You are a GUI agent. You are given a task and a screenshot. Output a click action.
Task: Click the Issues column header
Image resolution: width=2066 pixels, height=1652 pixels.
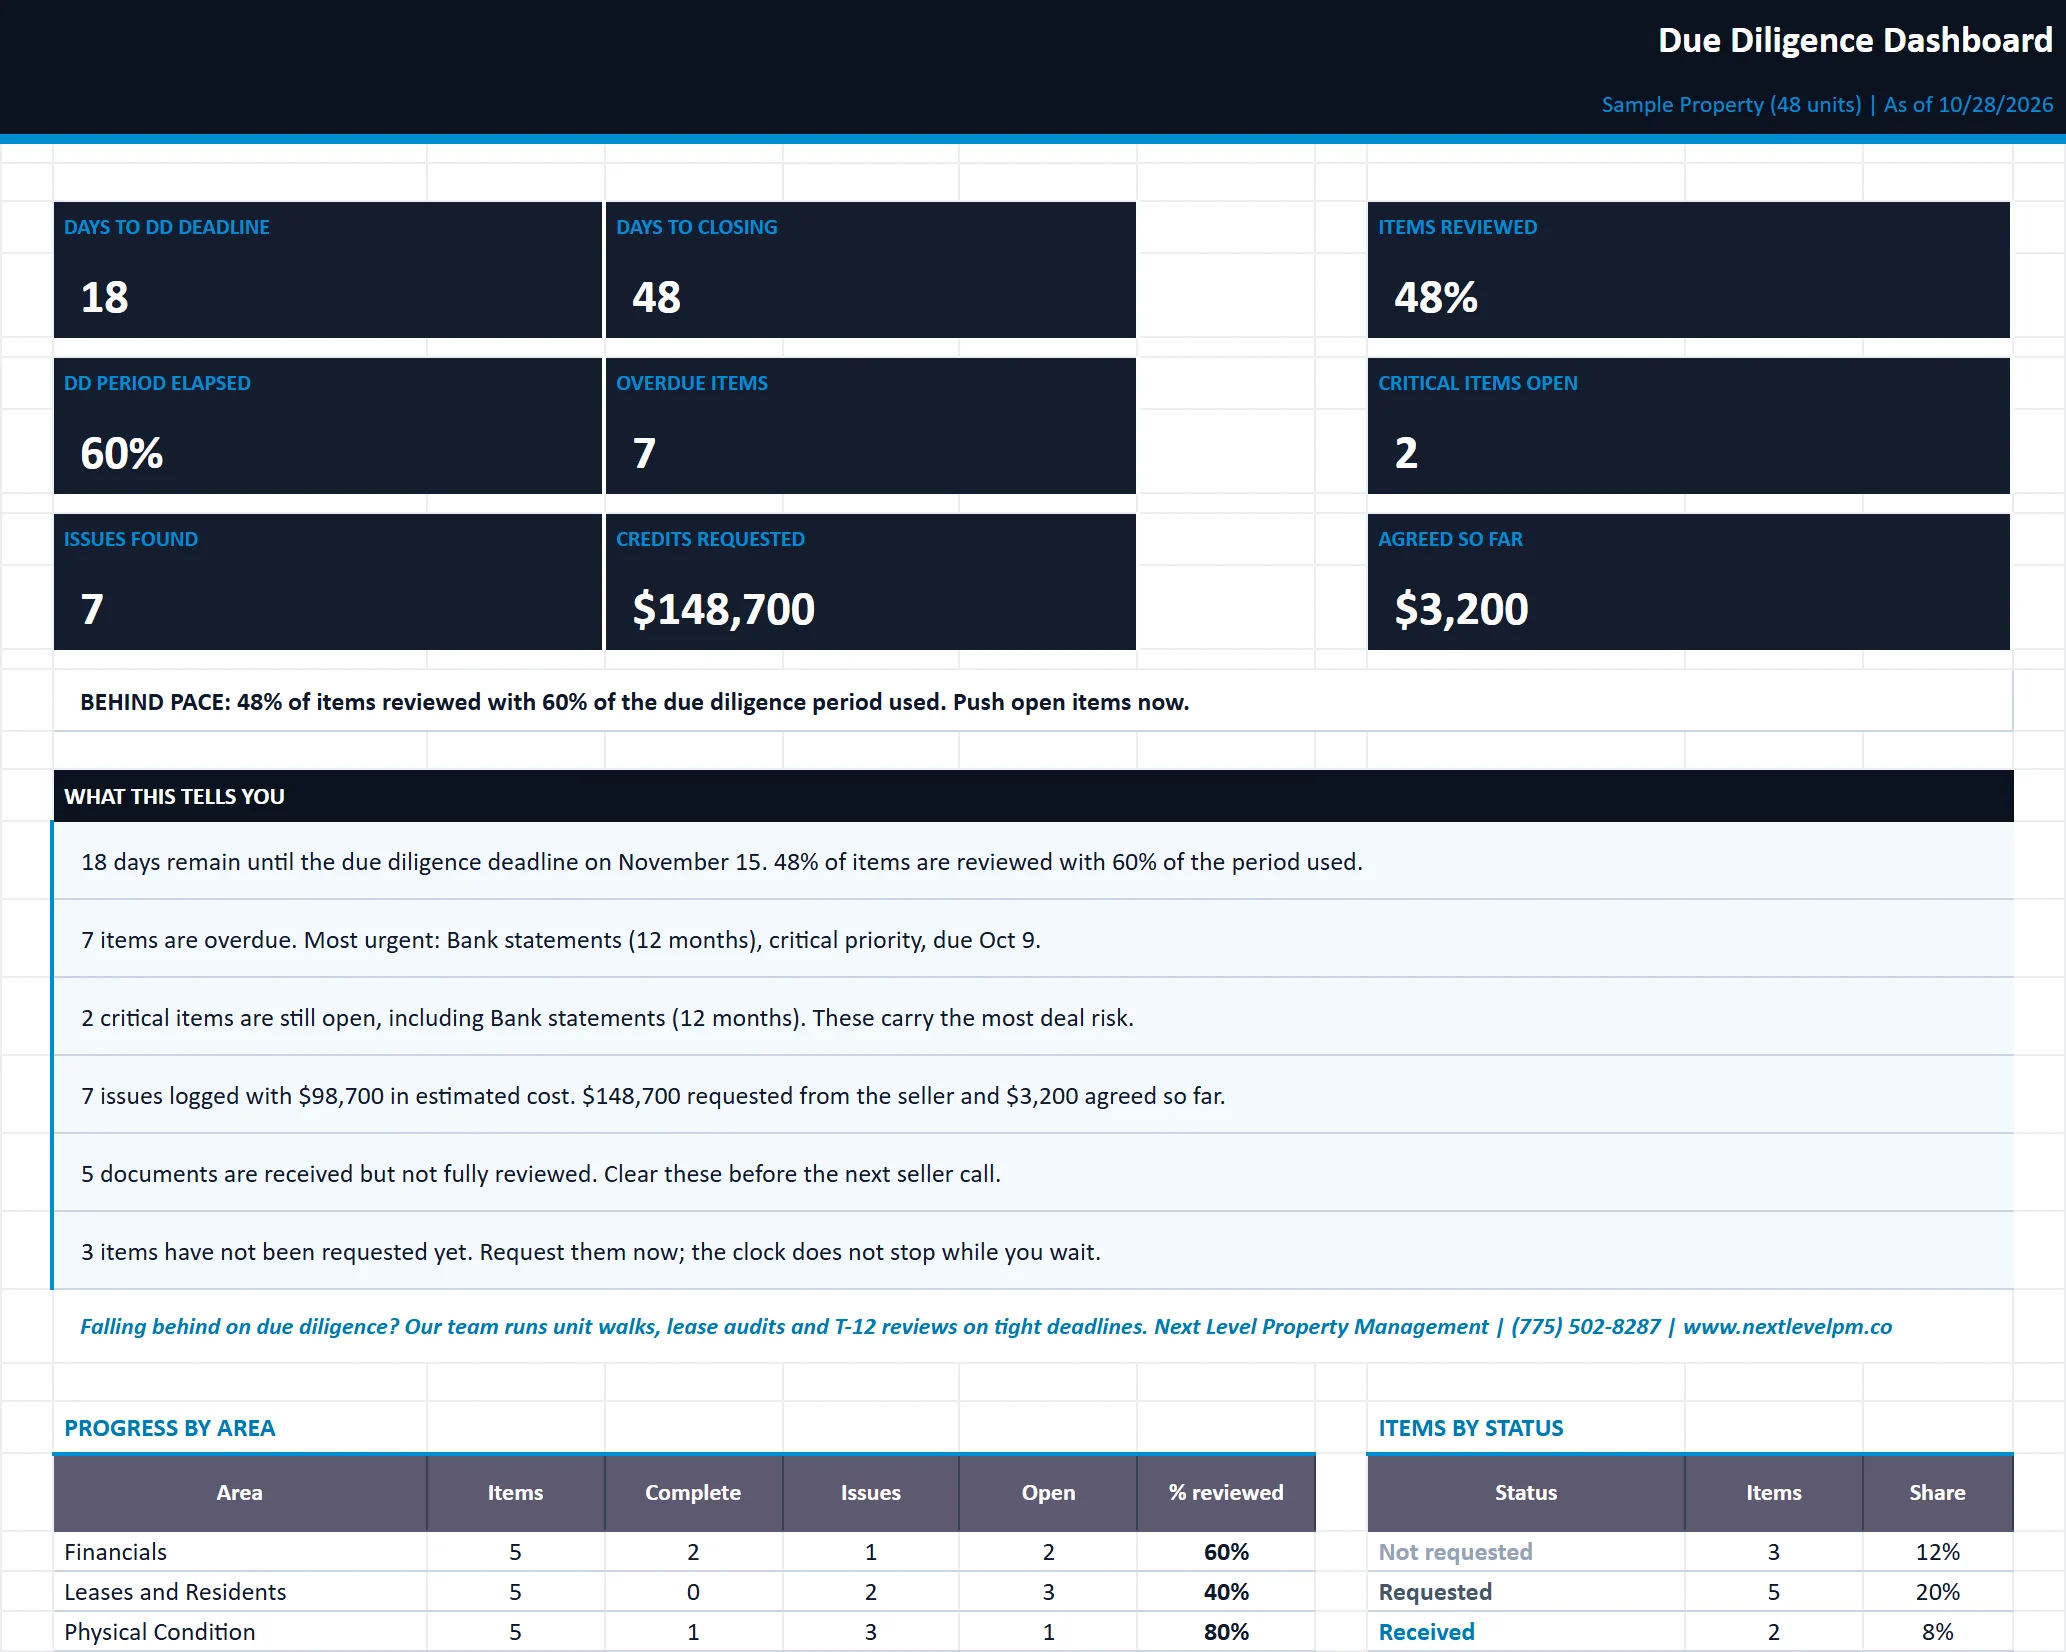(x=871, y=1492)
